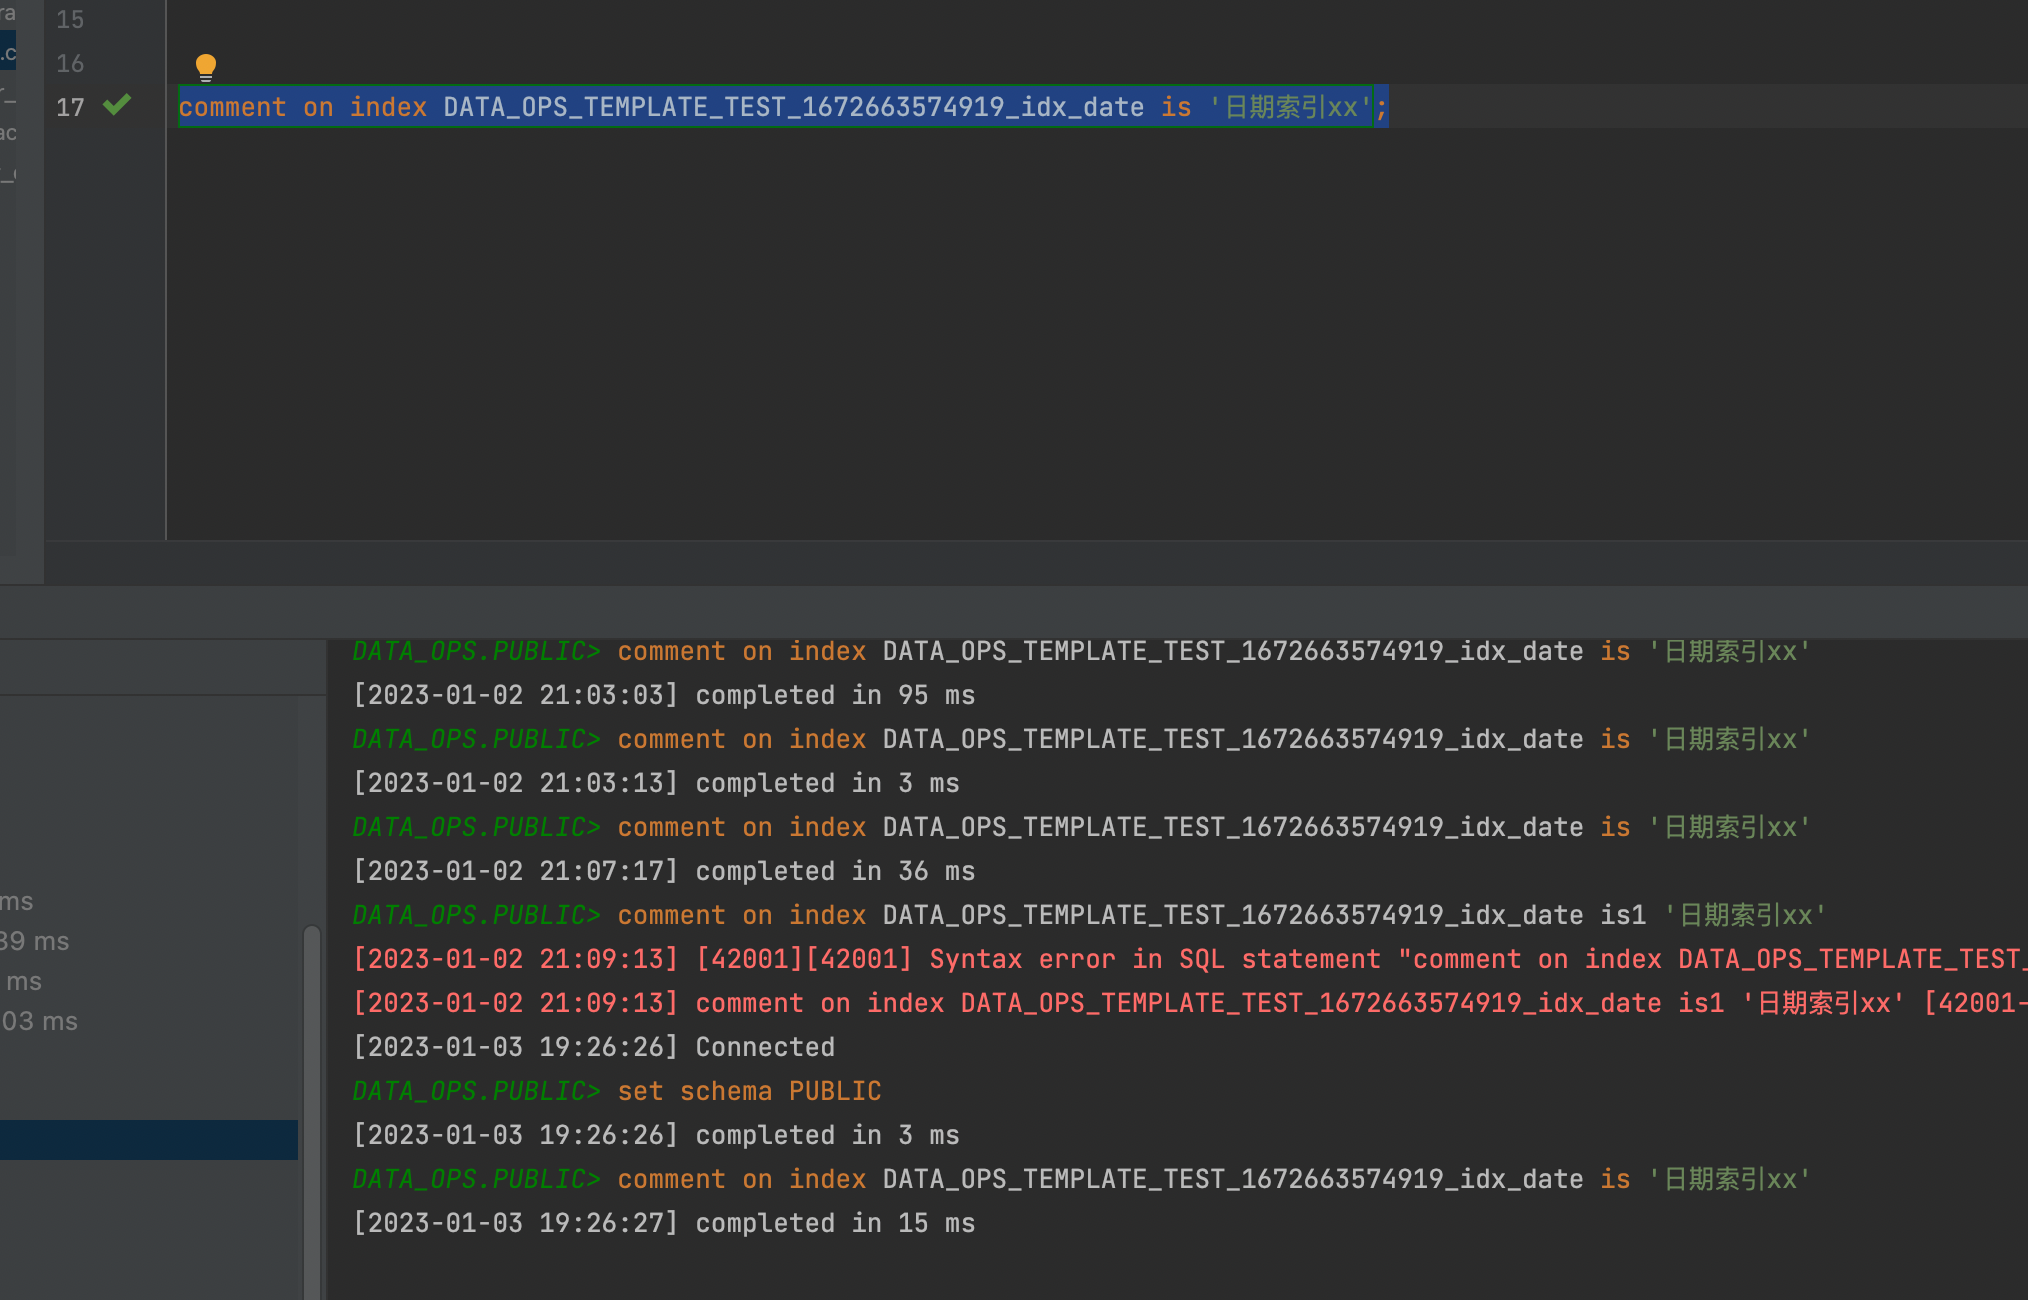
Task: Click the 19:26:26 'completed in 3 ms' line
Action: click(656, 1135)
